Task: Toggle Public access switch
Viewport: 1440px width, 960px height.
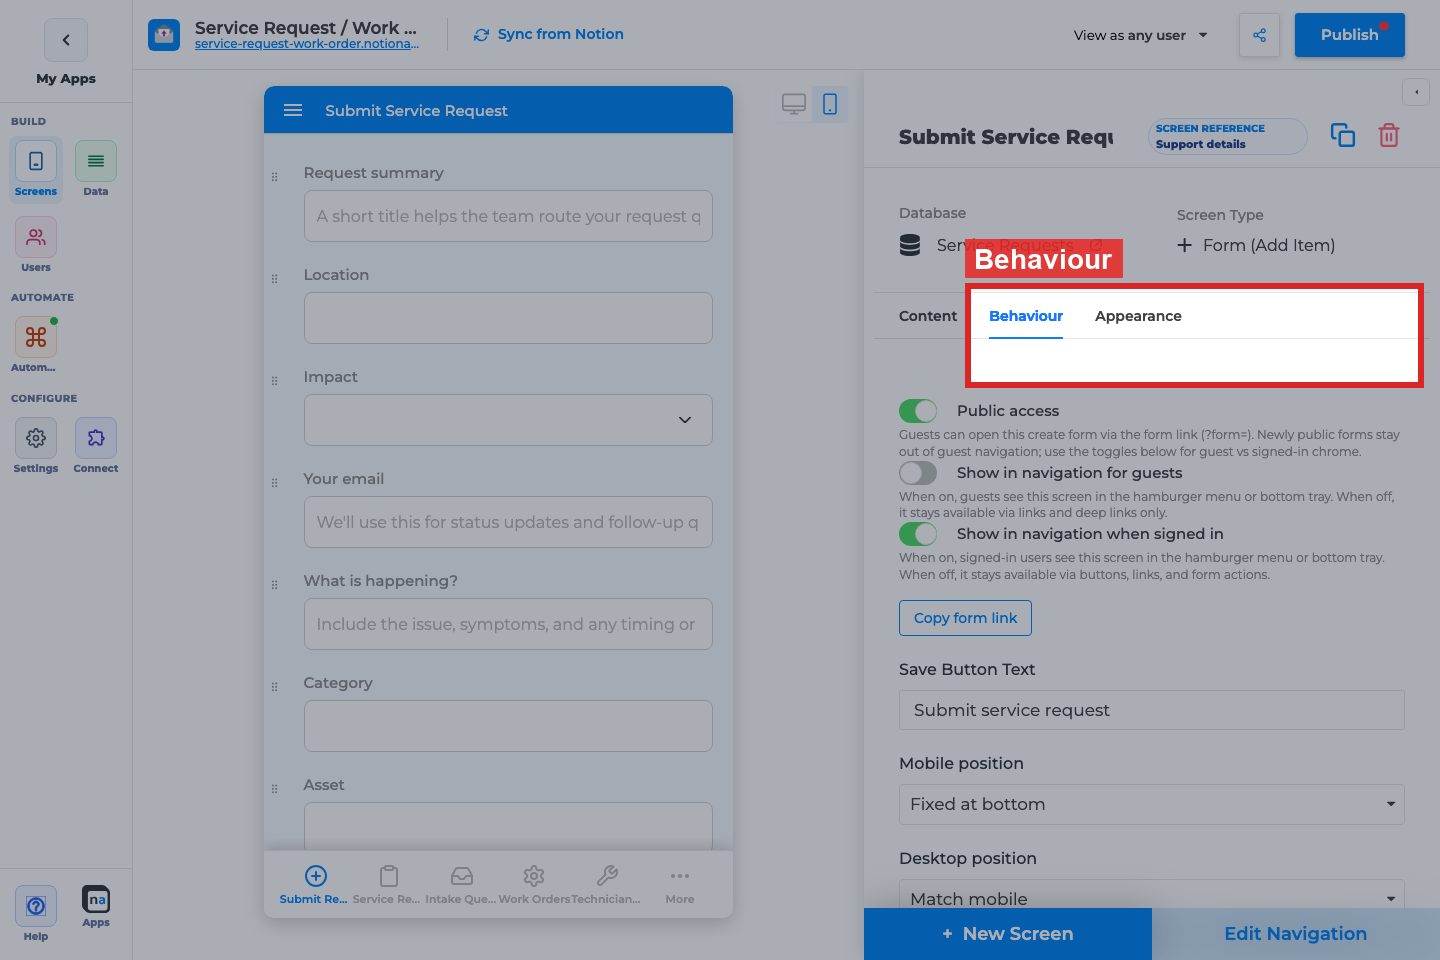Action: [x=918, y=411]
